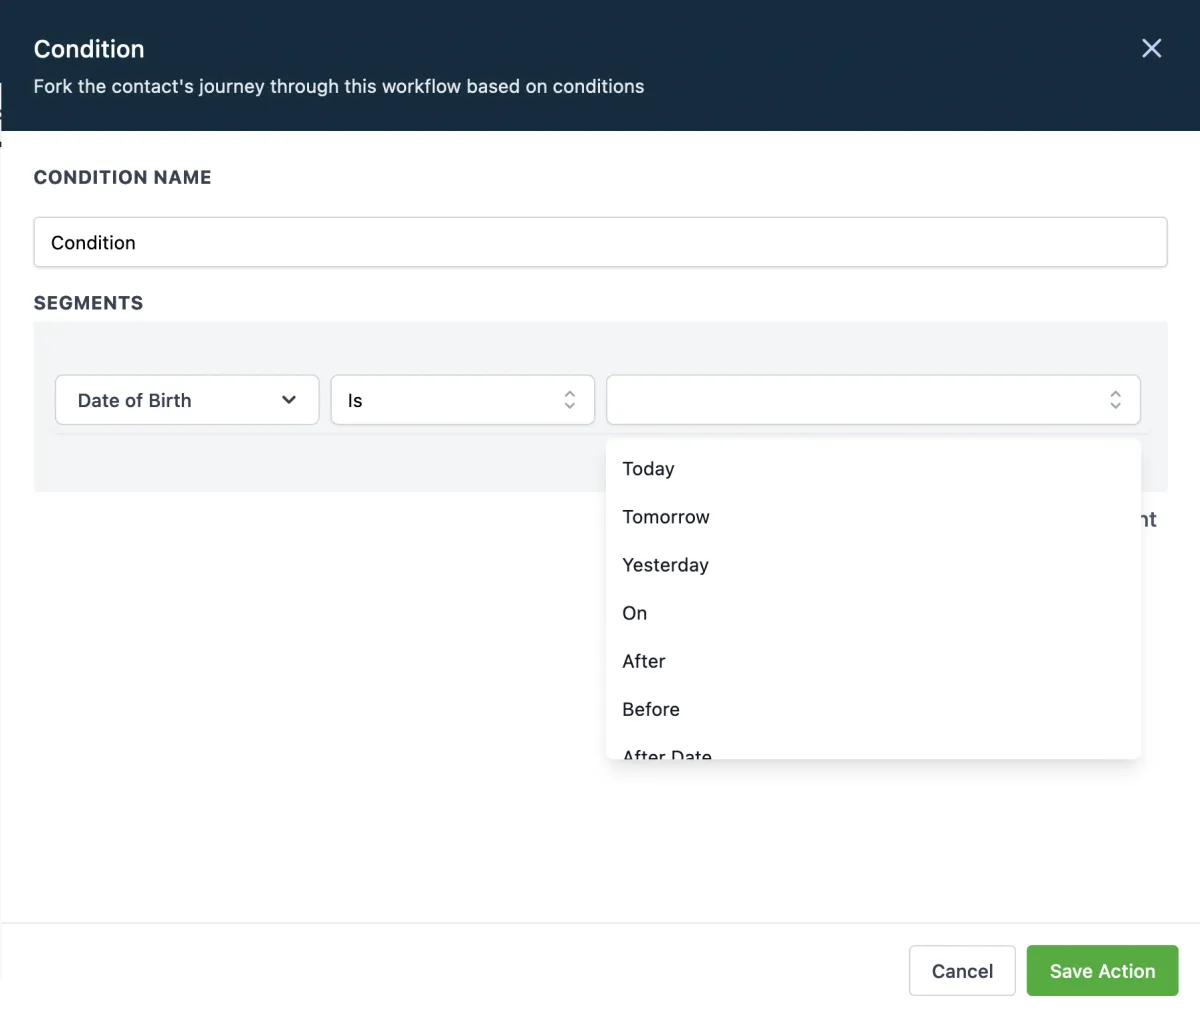
Task: Click the 'SEGMENTS' section heading
Action: 88,303
